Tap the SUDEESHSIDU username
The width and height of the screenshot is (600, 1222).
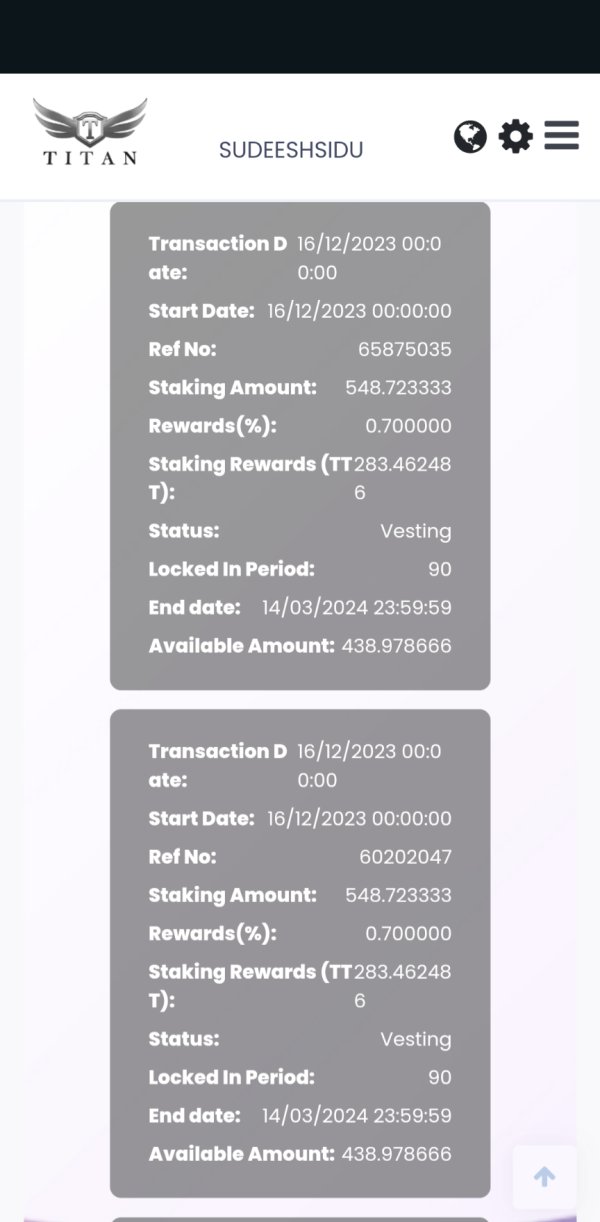(291, 150)
